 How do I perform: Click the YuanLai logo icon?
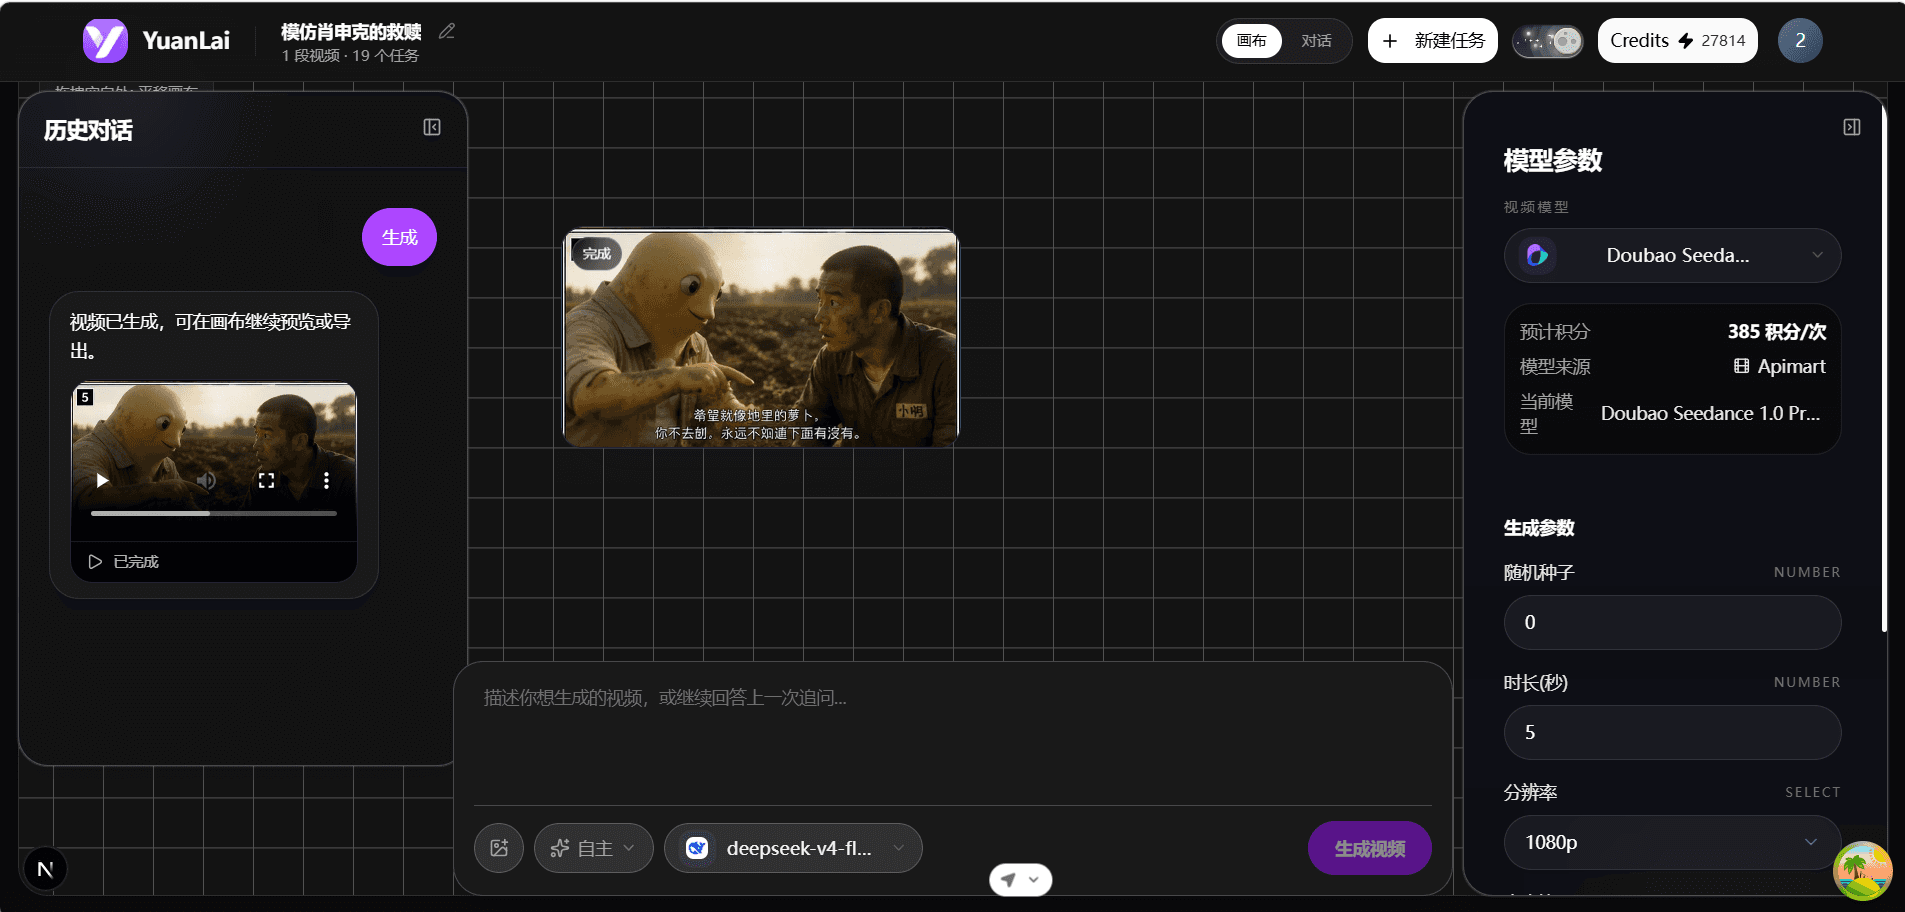105,41
